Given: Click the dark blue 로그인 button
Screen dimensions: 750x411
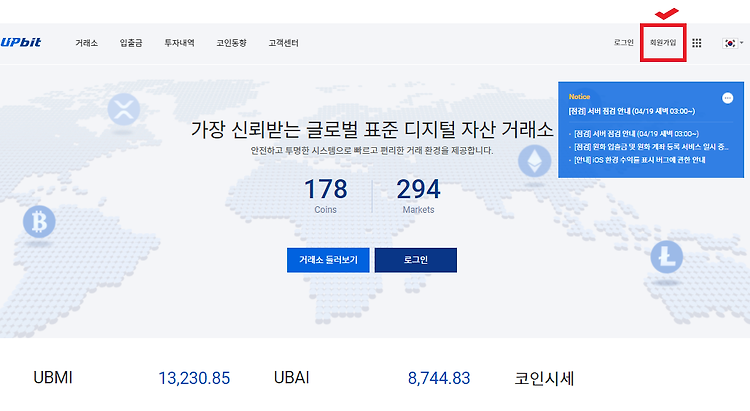Looking at the screenshot, I should tap(416, 260).
